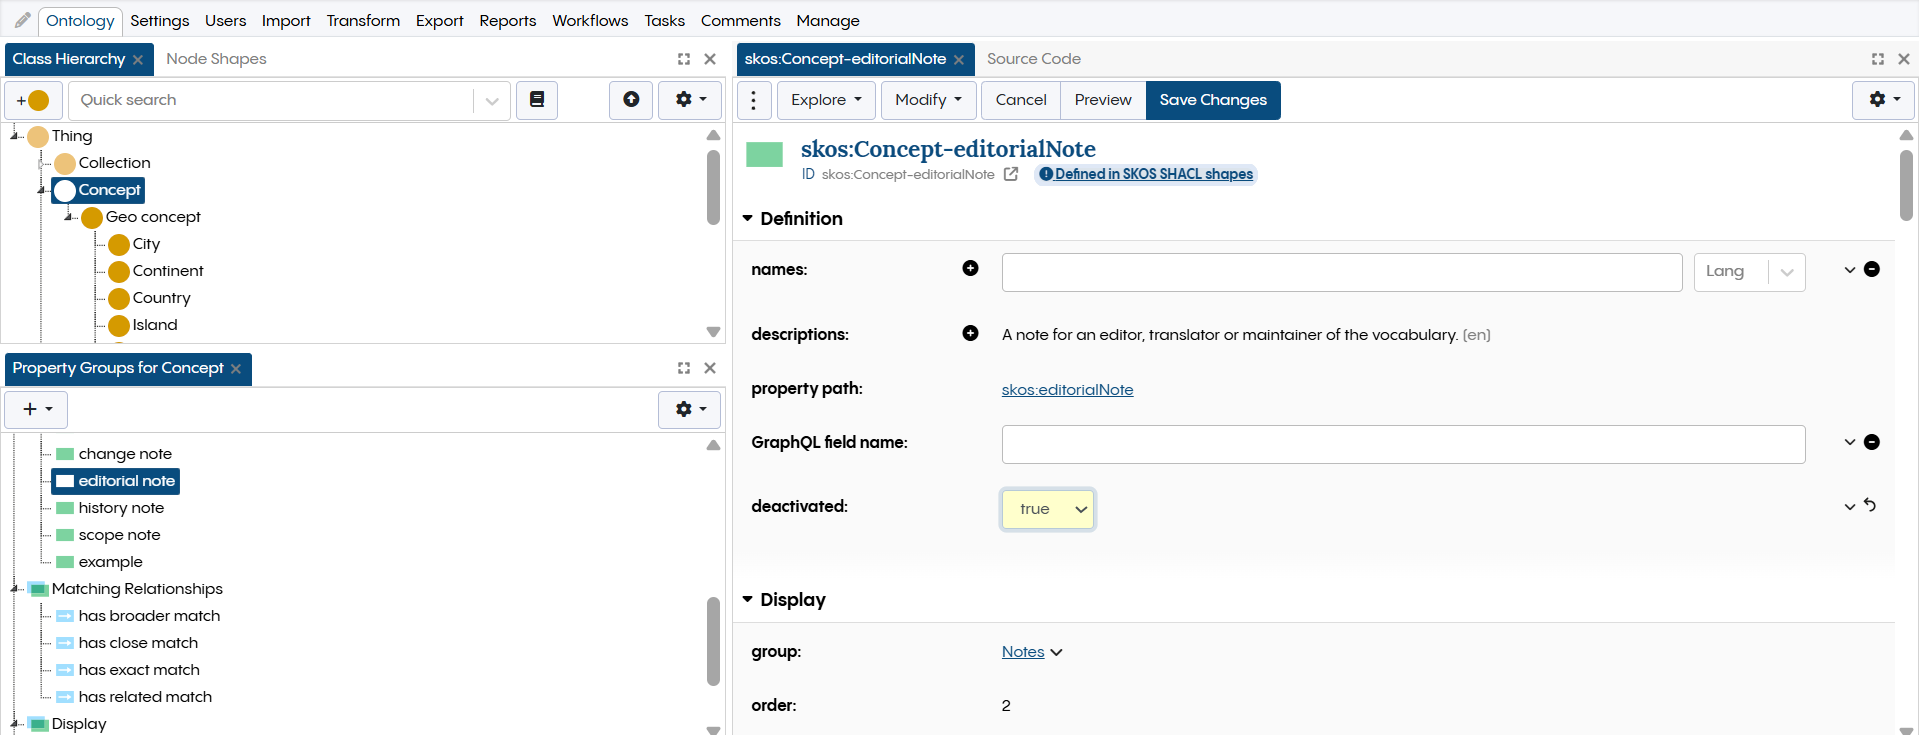Click the add new class button
1919x735 pixels.
pos(33,100)
